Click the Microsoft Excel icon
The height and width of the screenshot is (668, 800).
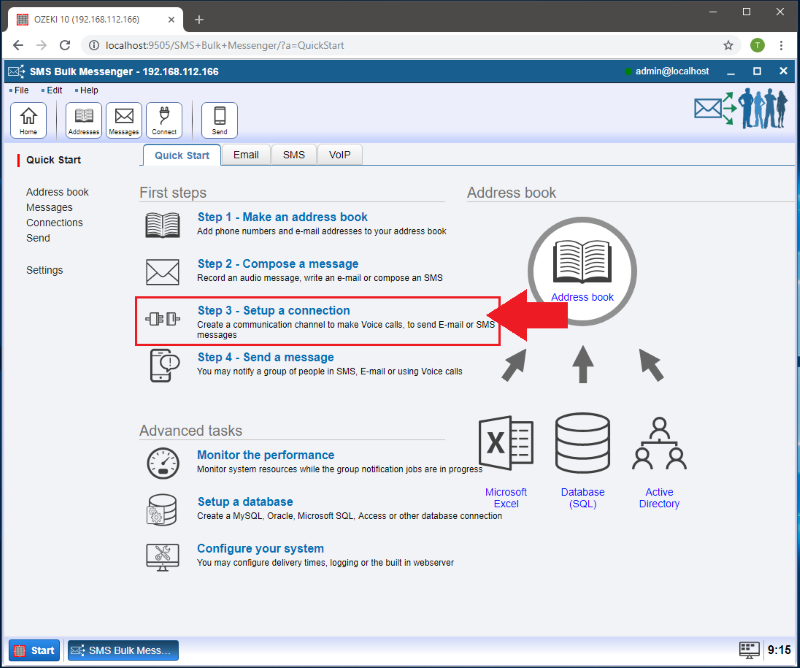[x=506, y=445]
